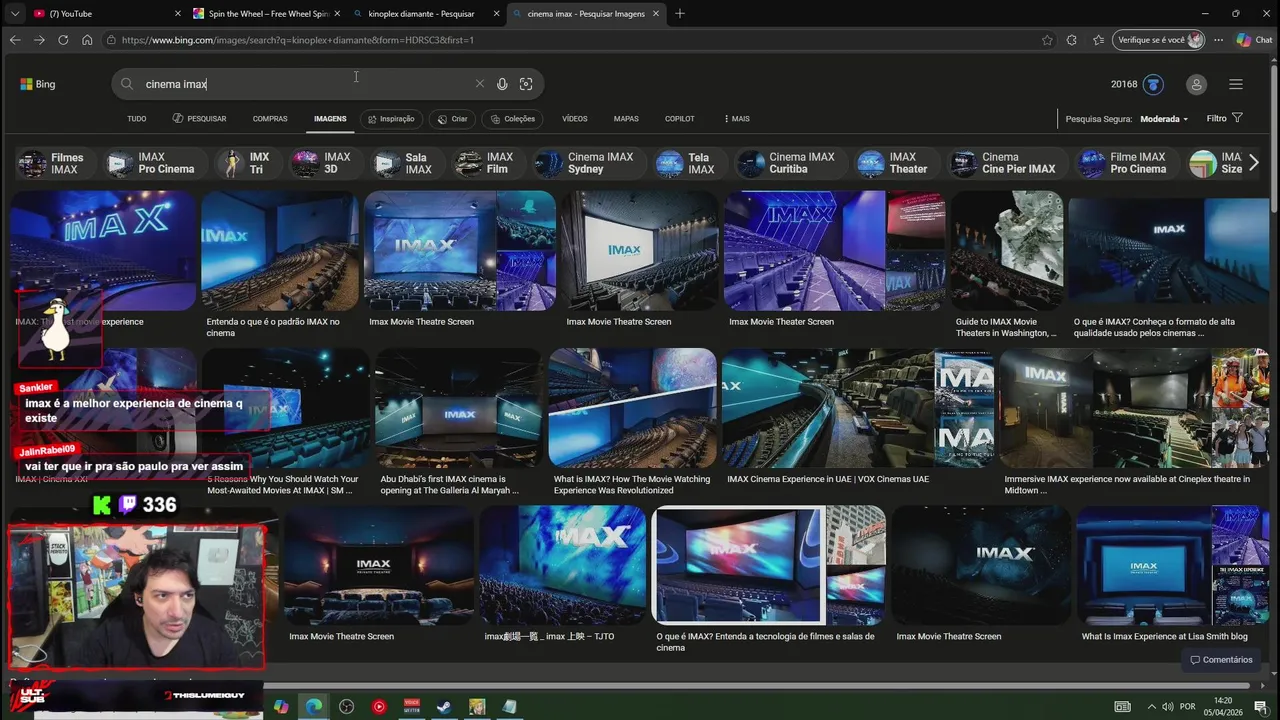Open 'What is IMAX? How The Movie Watching' image
This screenshot has height=720, width=1280.
coord(632,407)
